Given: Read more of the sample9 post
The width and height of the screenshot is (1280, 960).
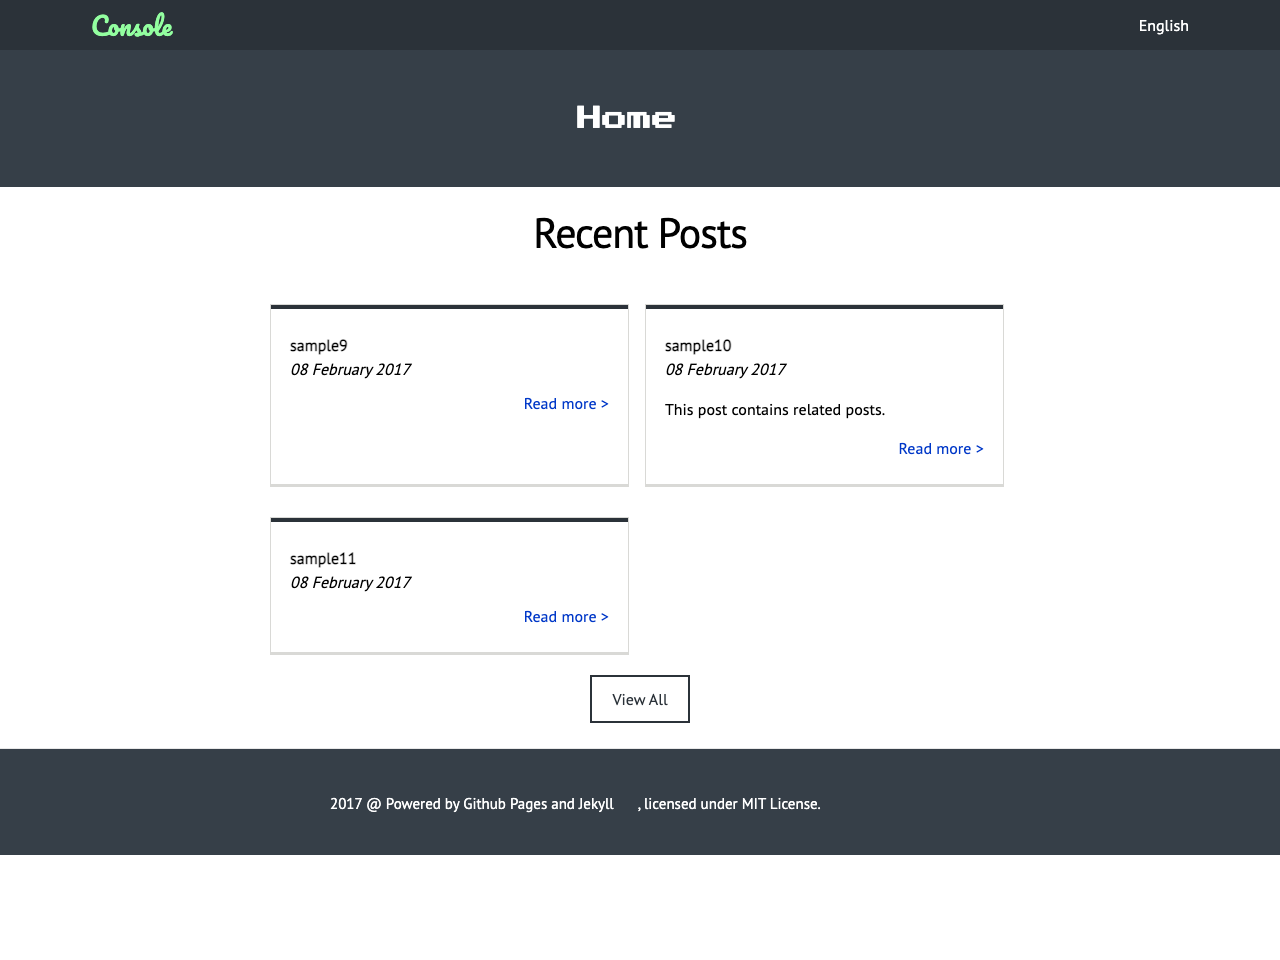Looking at the screenshot, I should [x=565, y=404].
